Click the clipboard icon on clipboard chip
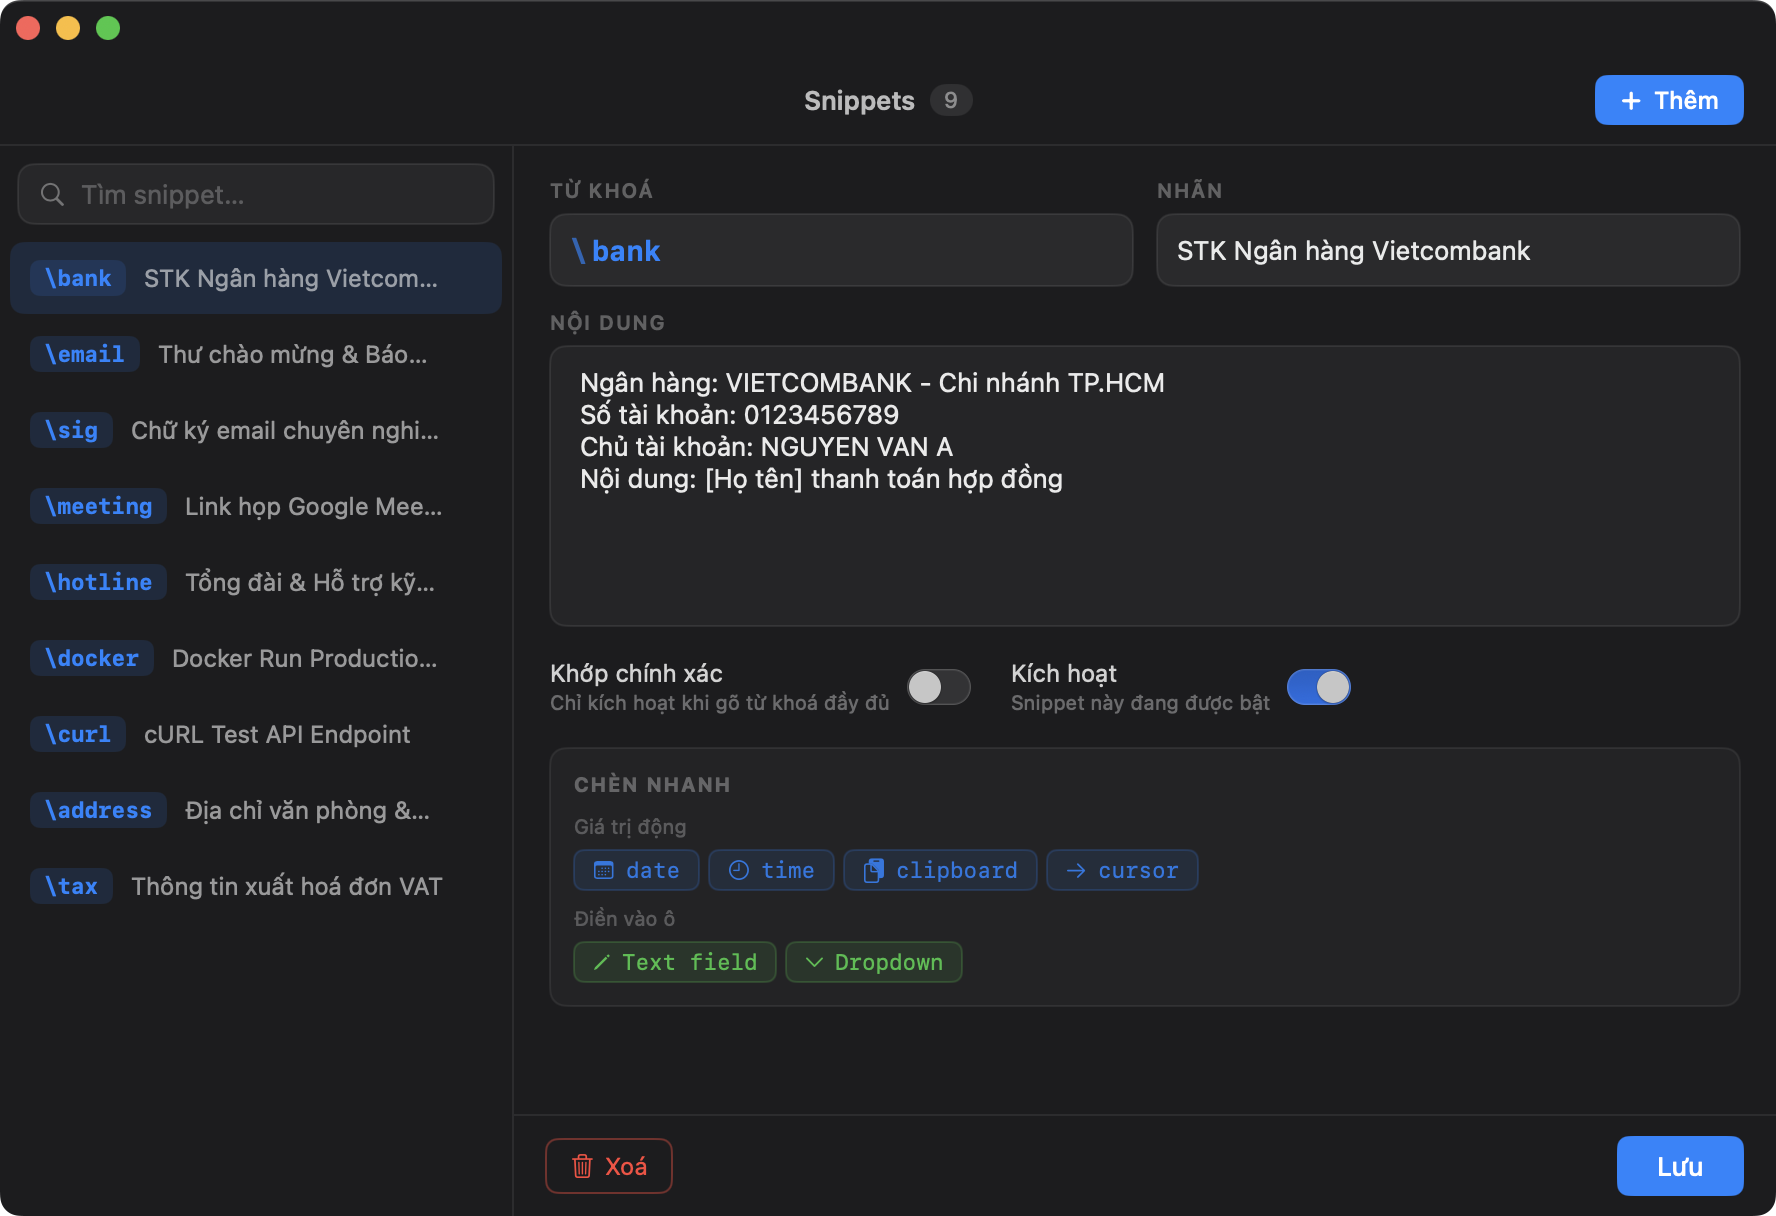1776x1216 pixels. pos(873,870)
